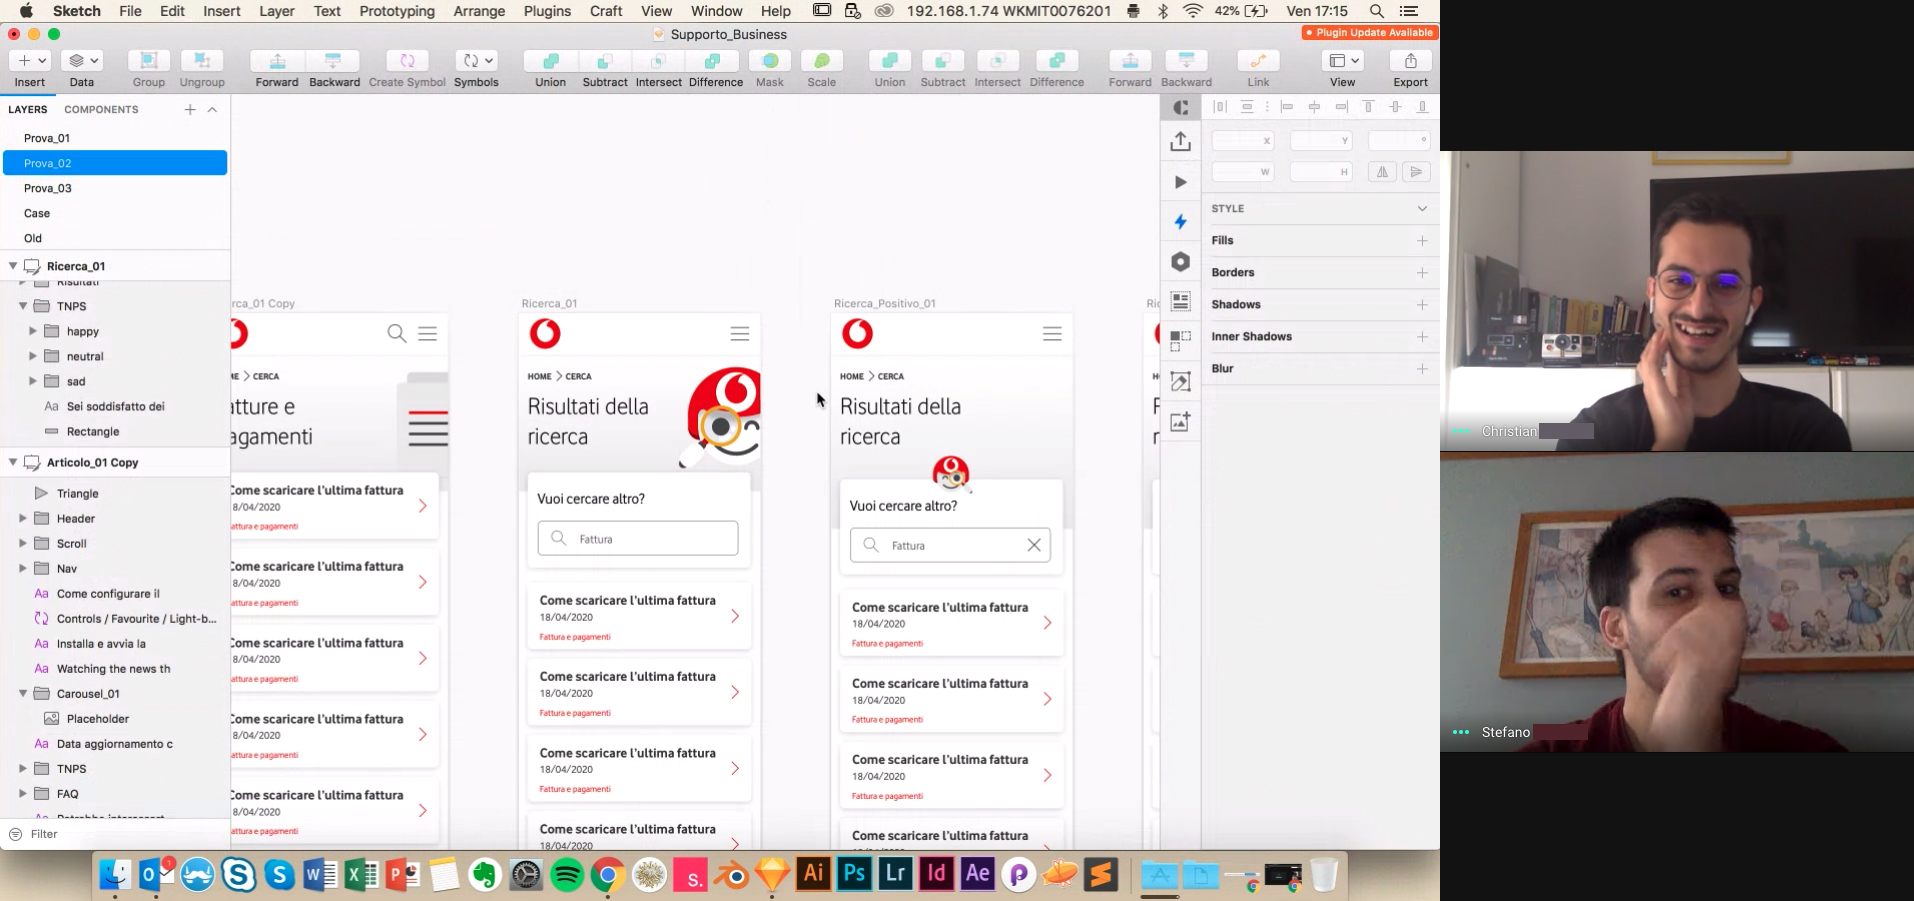
Task: Collapse the Ricerca_01 artboard
Action: (x=13, y=266)
